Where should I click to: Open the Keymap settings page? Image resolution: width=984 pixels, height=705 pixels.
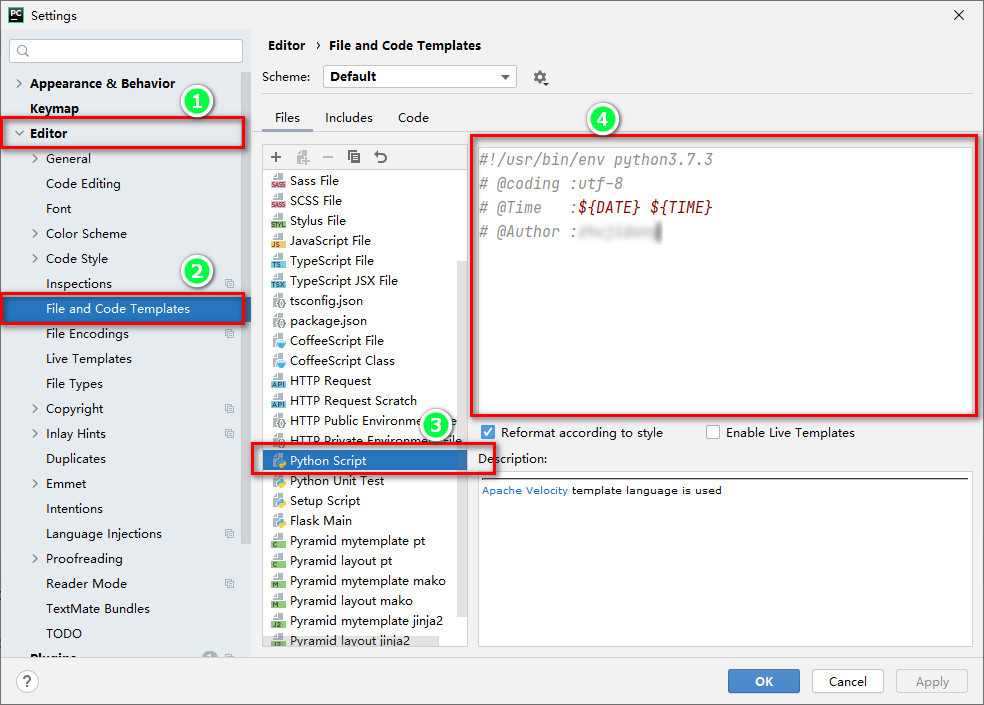click(55, 109)
